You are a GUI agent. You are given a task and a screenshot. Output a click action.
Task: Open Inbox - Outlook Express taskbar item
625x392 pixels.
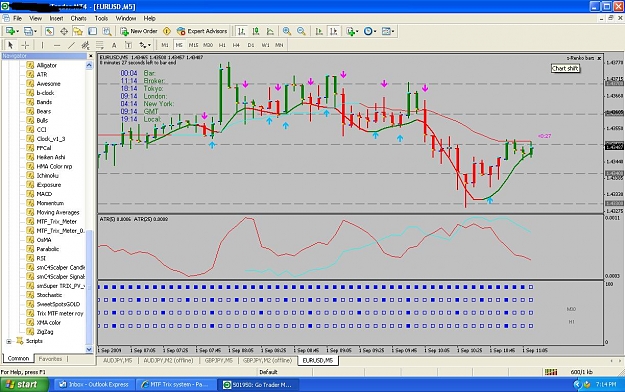(94, 384)
